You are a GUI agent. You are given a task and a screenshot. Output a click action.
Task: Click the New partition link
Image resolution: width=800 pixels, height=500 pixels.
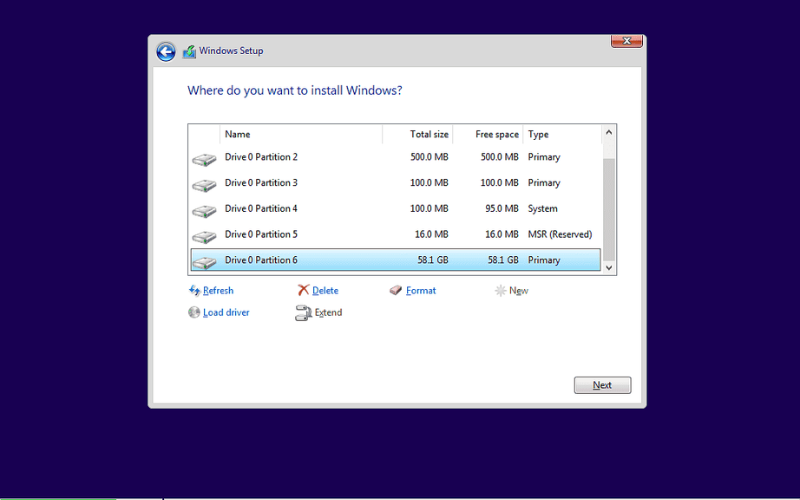point(518,290)
